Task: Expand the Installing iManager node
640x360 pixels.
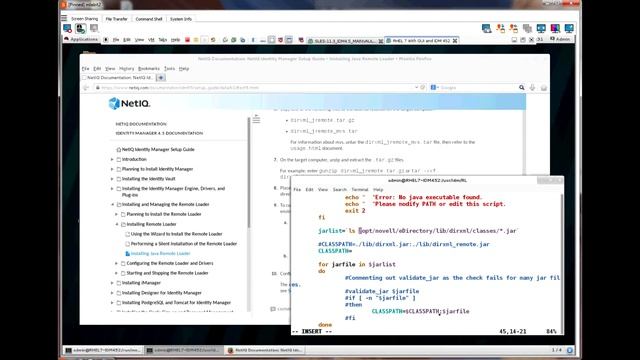Action: point(112,283)
